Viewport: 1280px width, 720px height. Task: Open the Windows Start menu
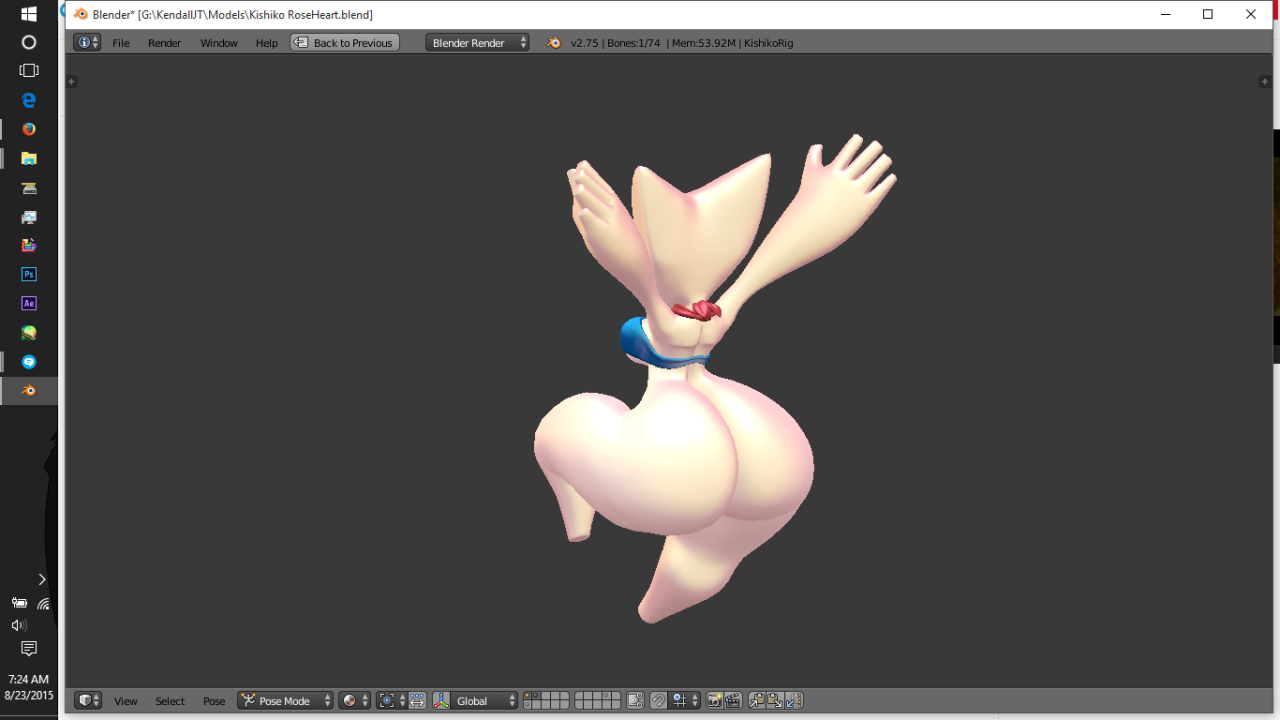coord(29,14)
